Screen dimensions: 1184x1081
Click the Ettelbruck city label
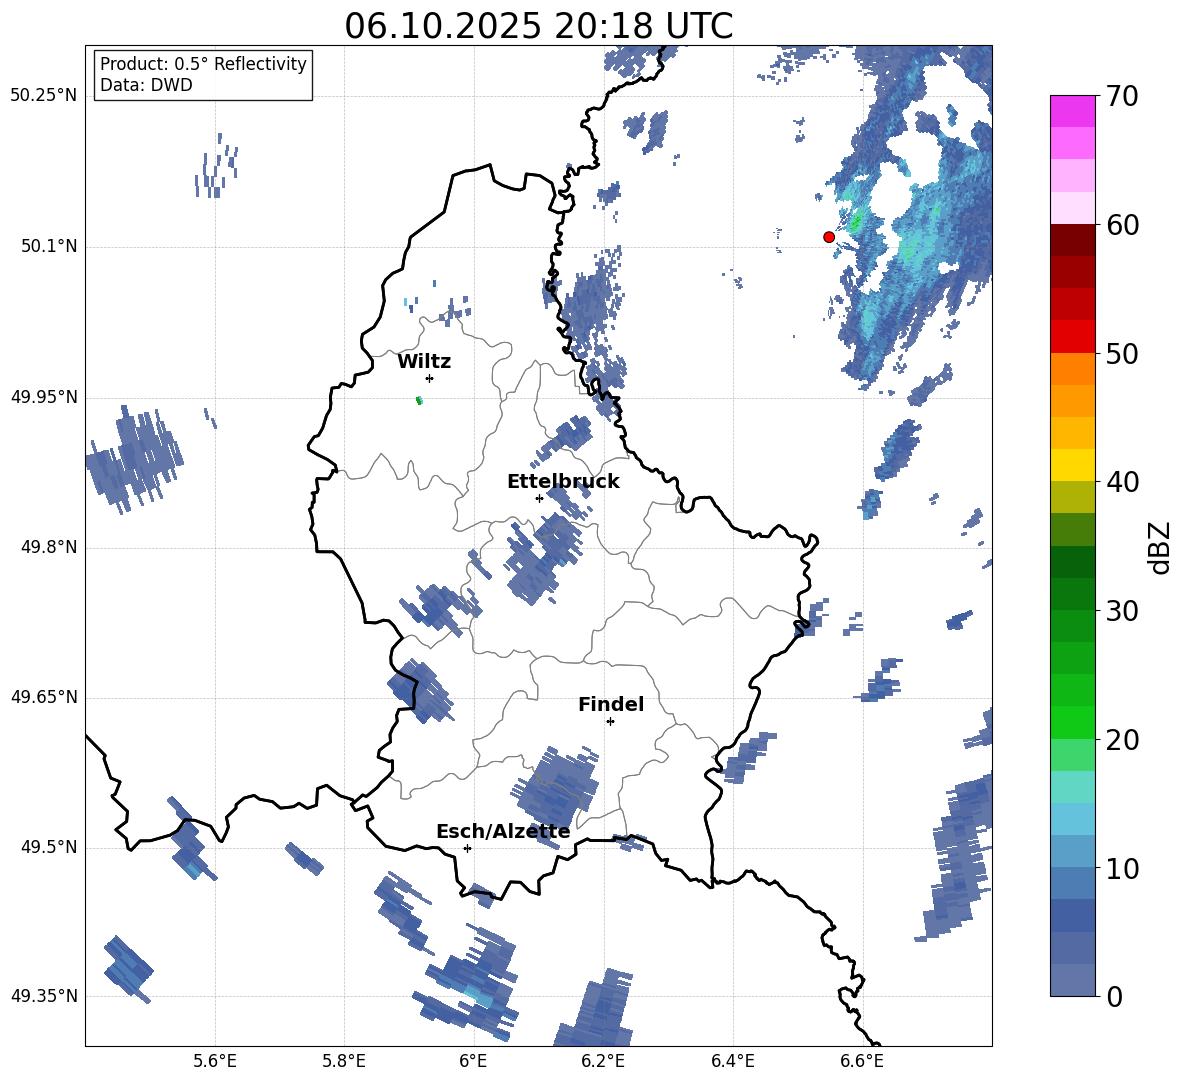coord(563,482)
